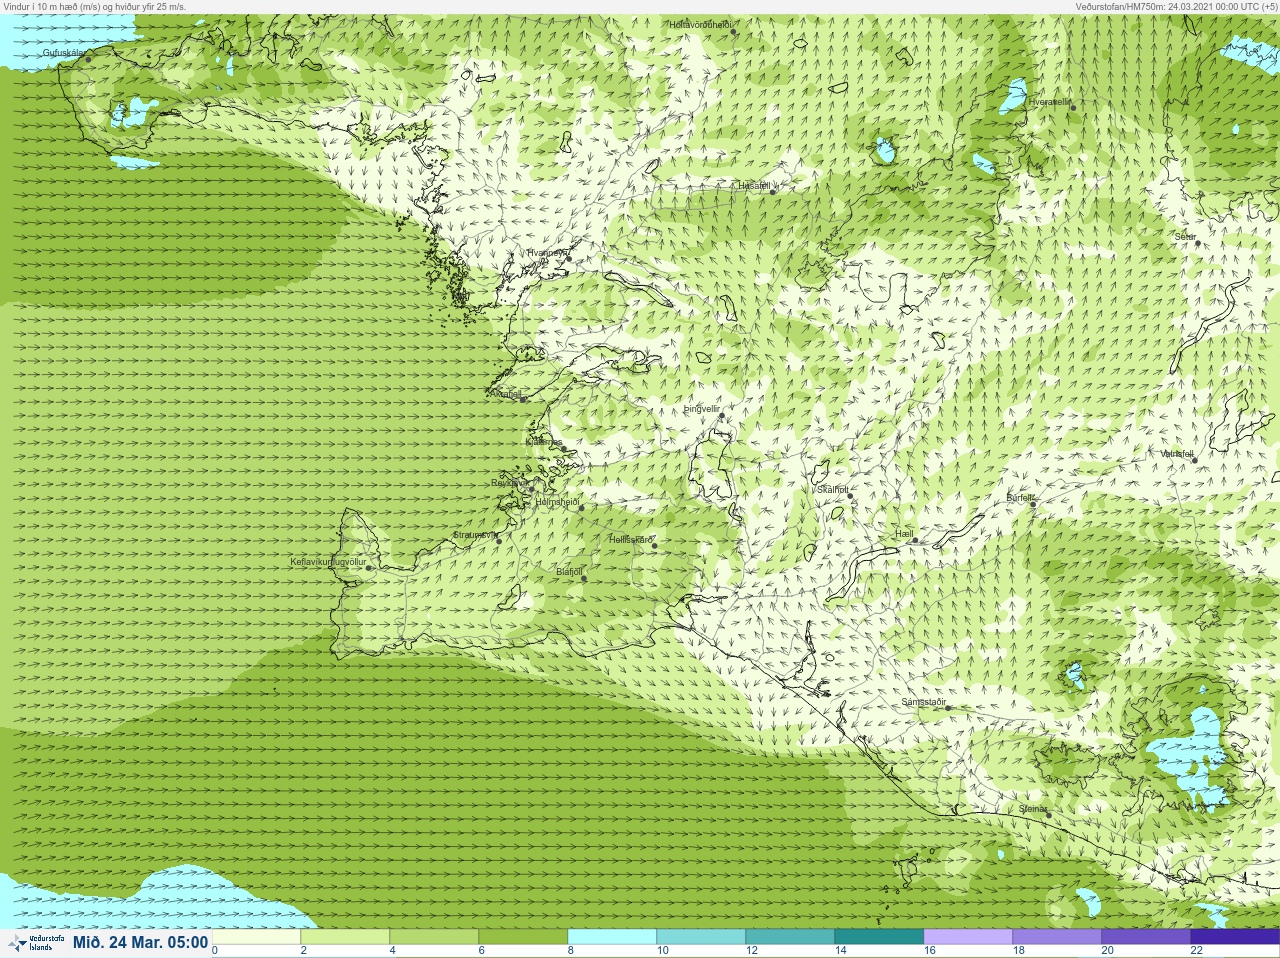
Task: Select the 2–4 m/s legend color
Action: pos(345,937)
